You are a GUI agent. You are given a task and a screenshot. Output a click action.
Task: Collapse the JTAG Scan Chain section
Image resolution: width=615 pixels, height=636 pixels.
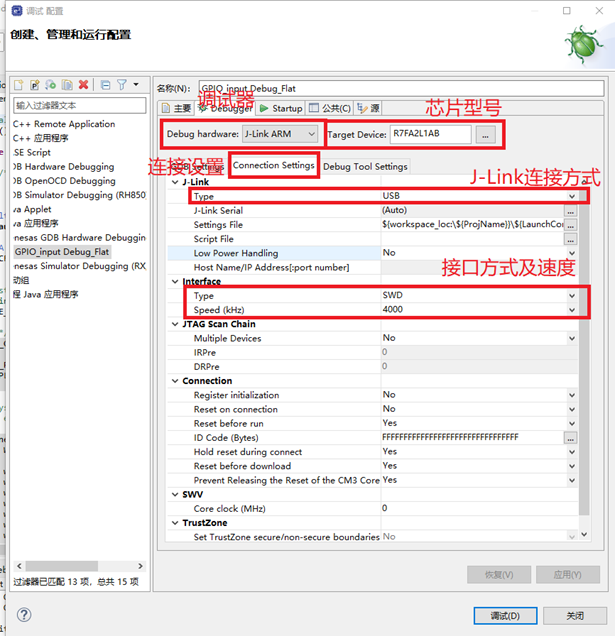pyautogui.click(x=175, y=324)
